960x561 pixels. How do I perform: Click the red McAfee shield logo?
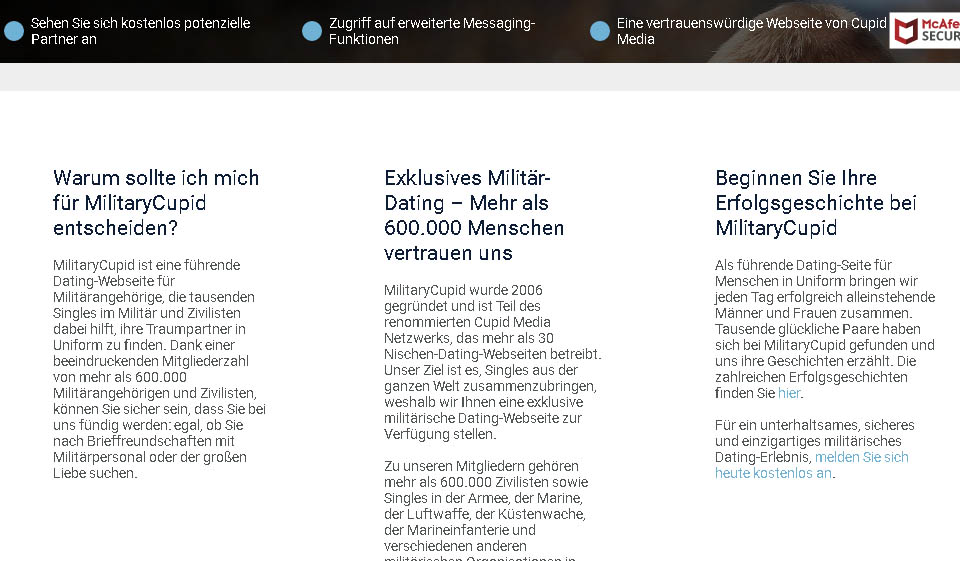pos(906,31)
